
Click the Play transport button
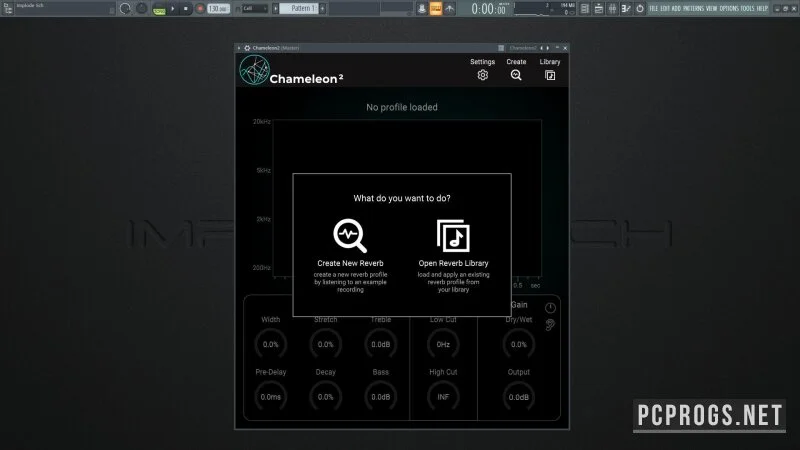point(172,9)
